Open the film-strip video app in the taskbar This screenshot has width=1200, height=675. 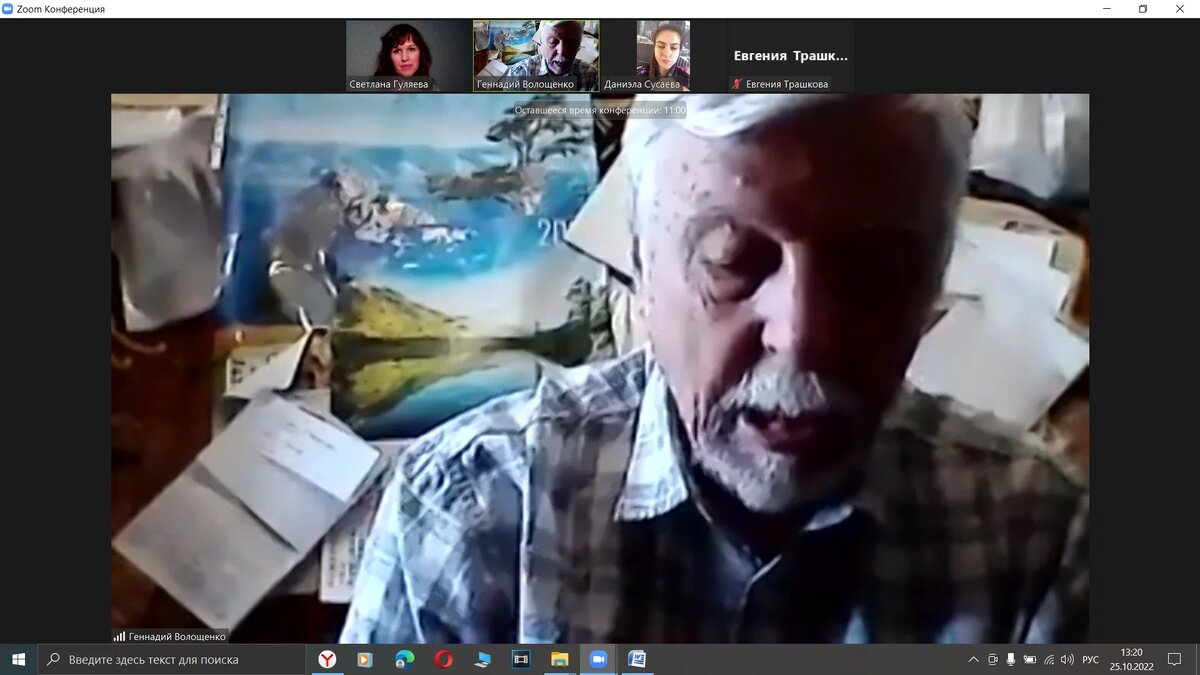(x=521, y=659)
